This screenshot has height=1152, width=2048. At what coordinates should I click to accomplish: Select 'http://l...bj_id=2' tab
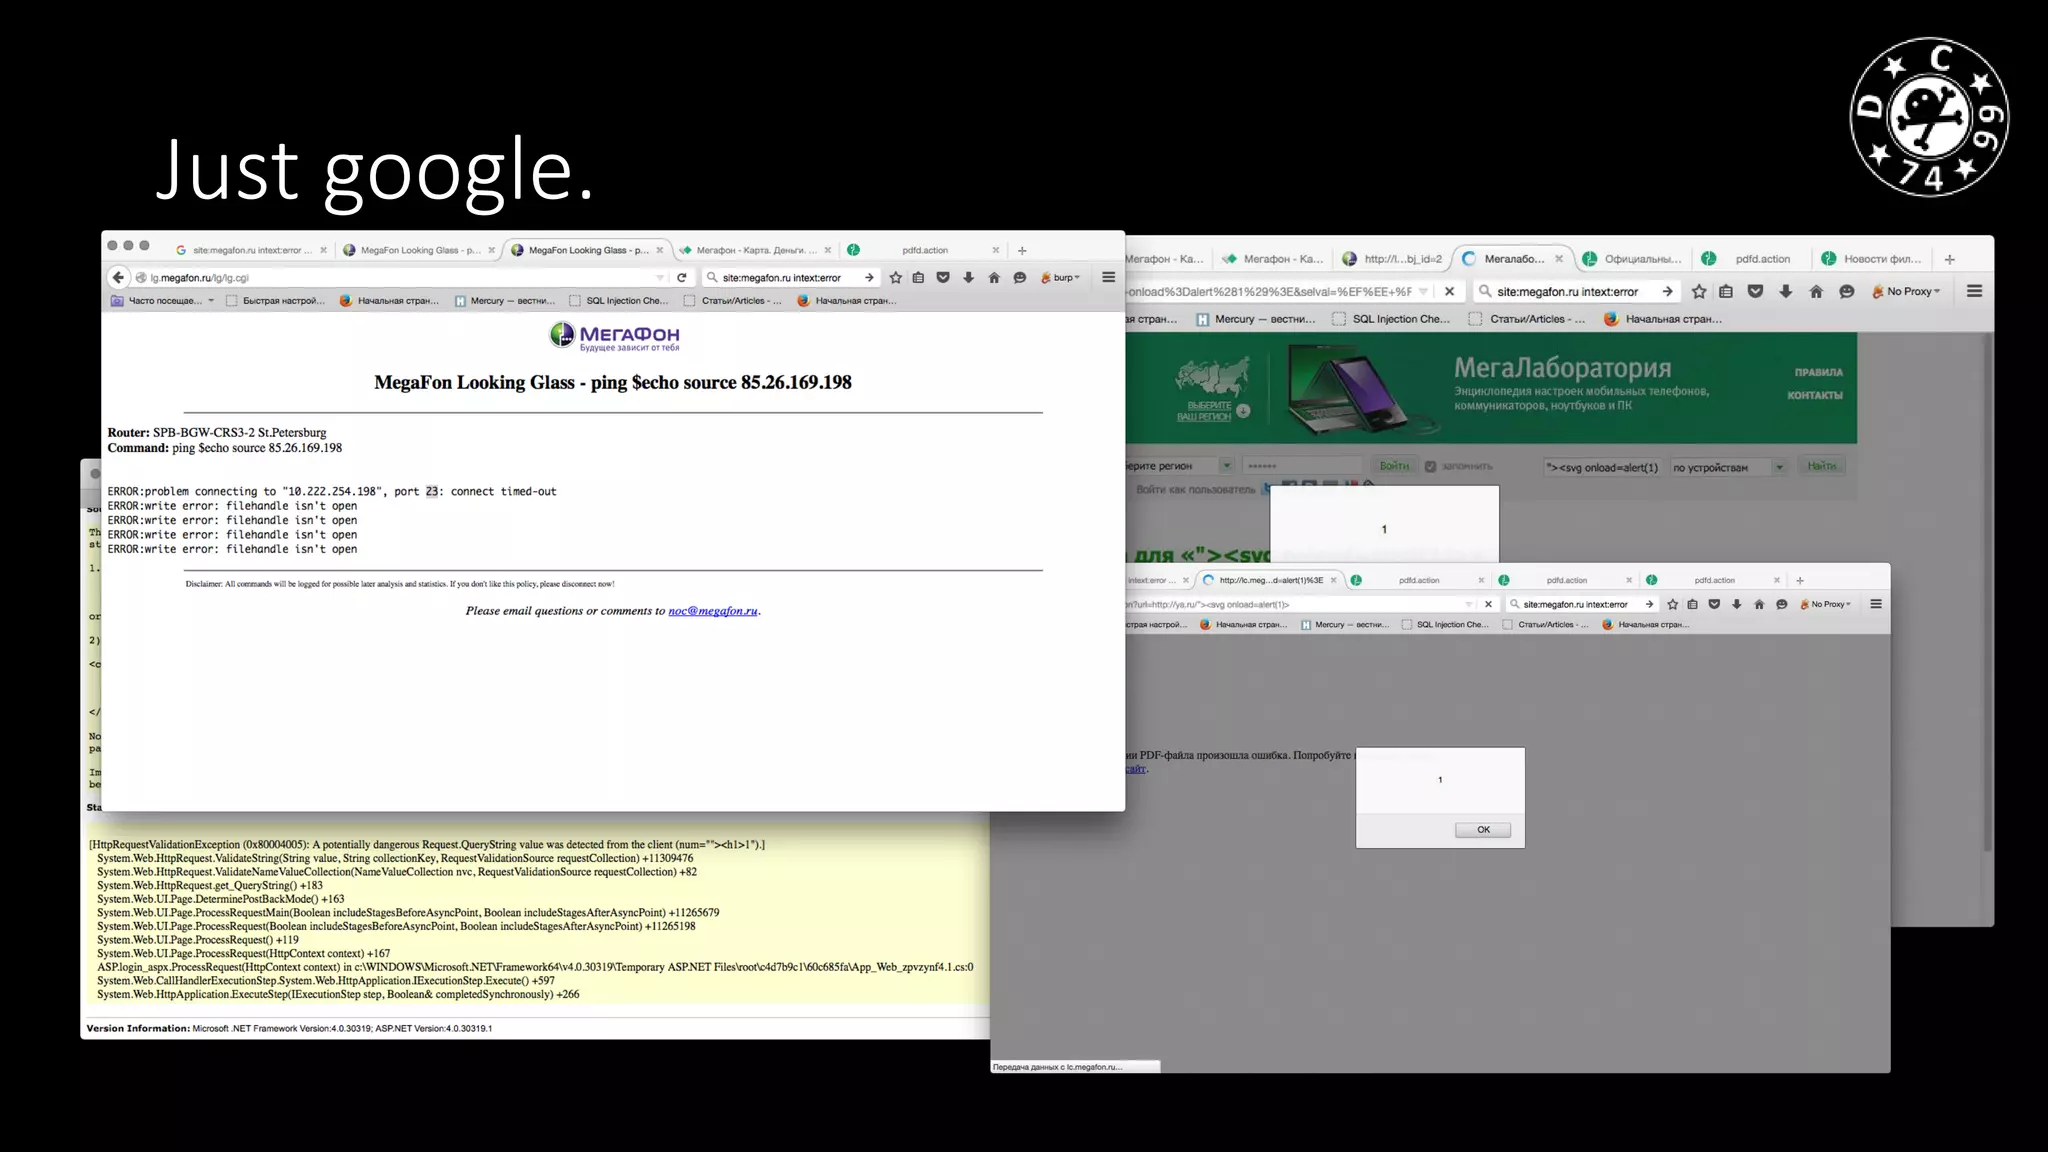(1393, 259)
